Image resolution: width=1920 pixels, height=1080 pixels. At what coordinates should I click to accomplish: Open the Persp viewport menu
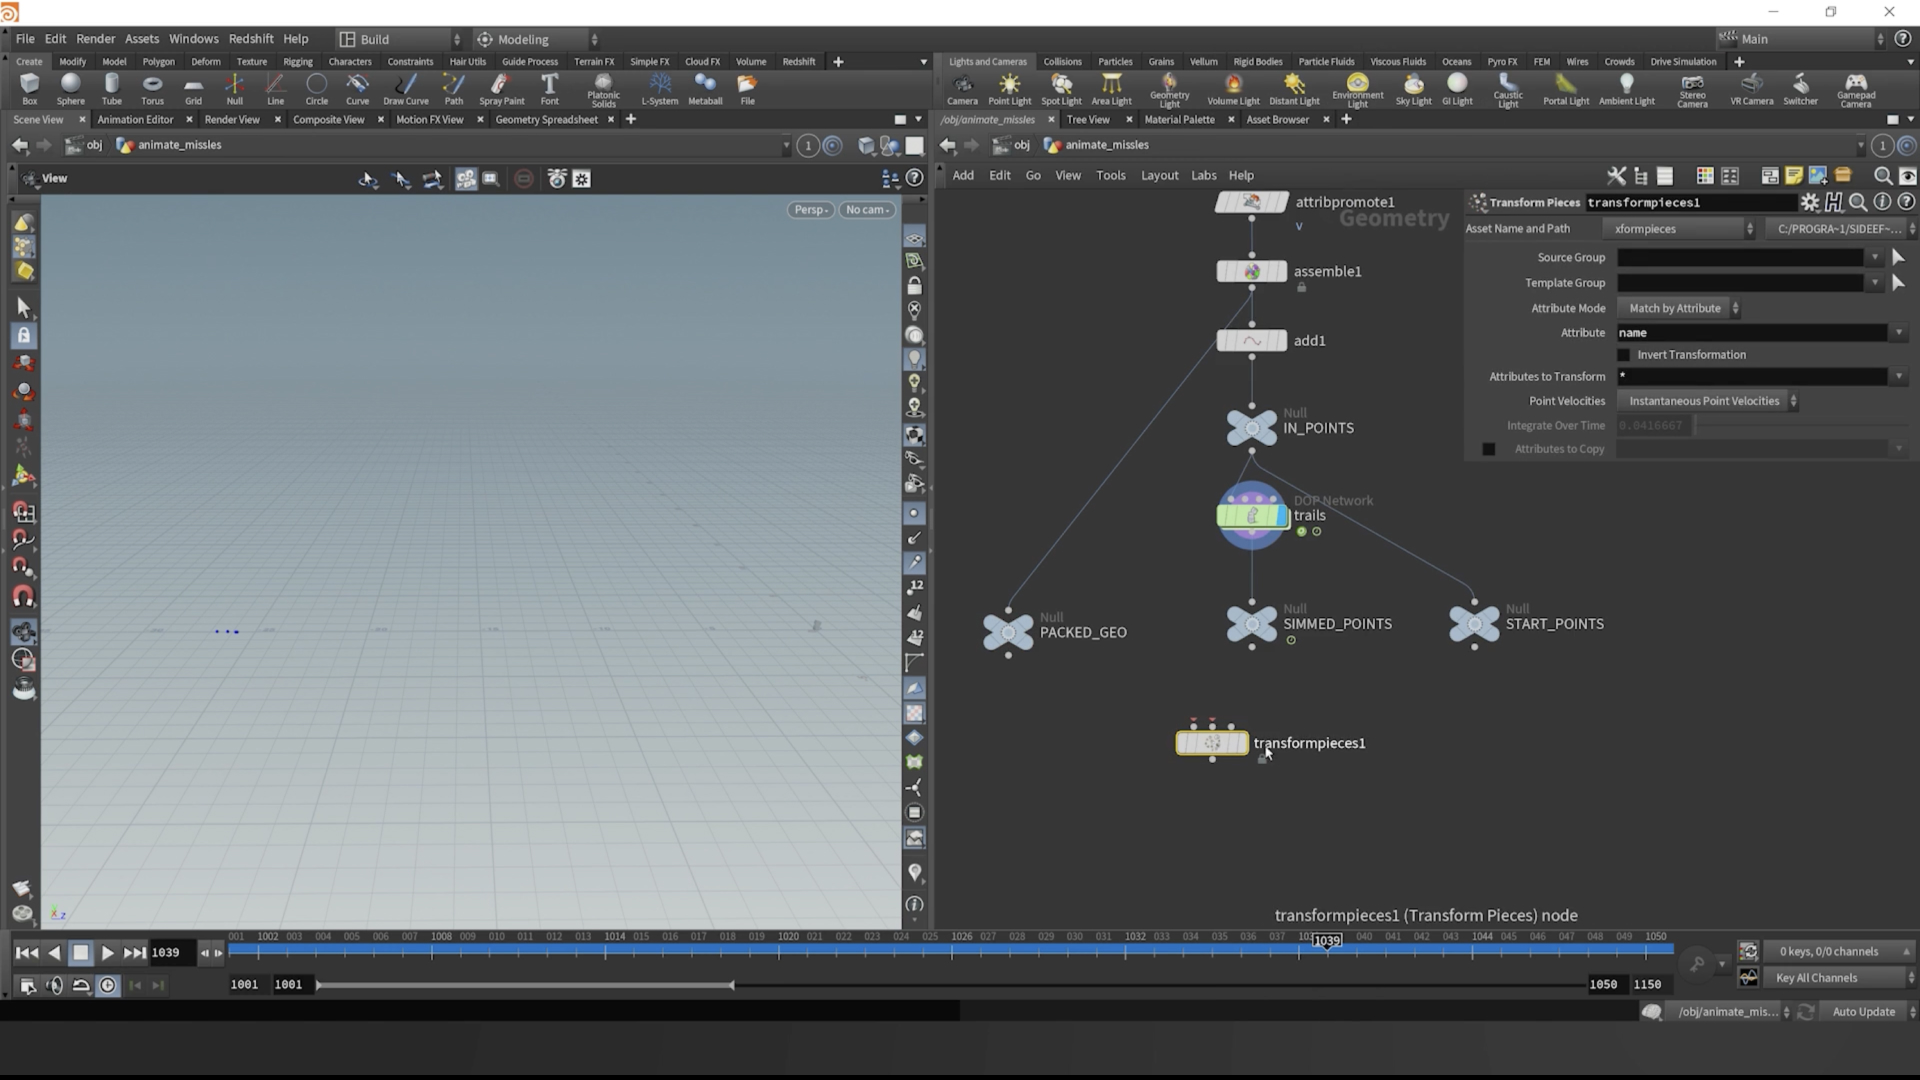coord(810,210)
